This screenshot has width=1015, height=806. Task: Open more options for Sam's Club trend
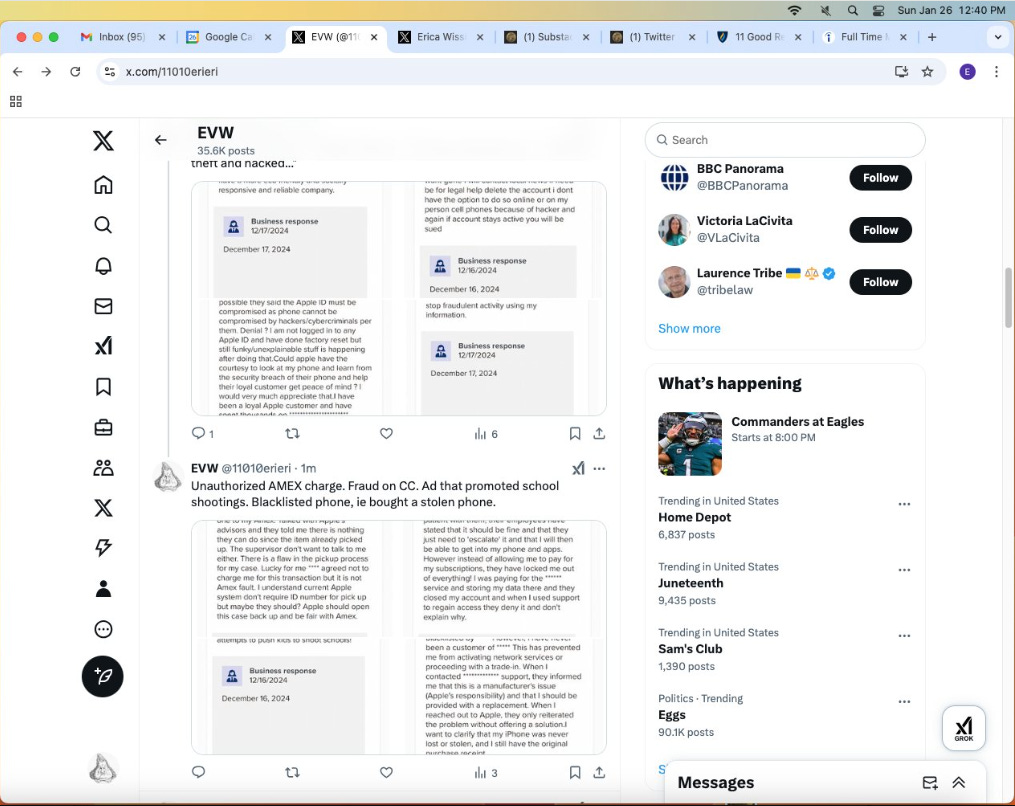pos(904,636)
